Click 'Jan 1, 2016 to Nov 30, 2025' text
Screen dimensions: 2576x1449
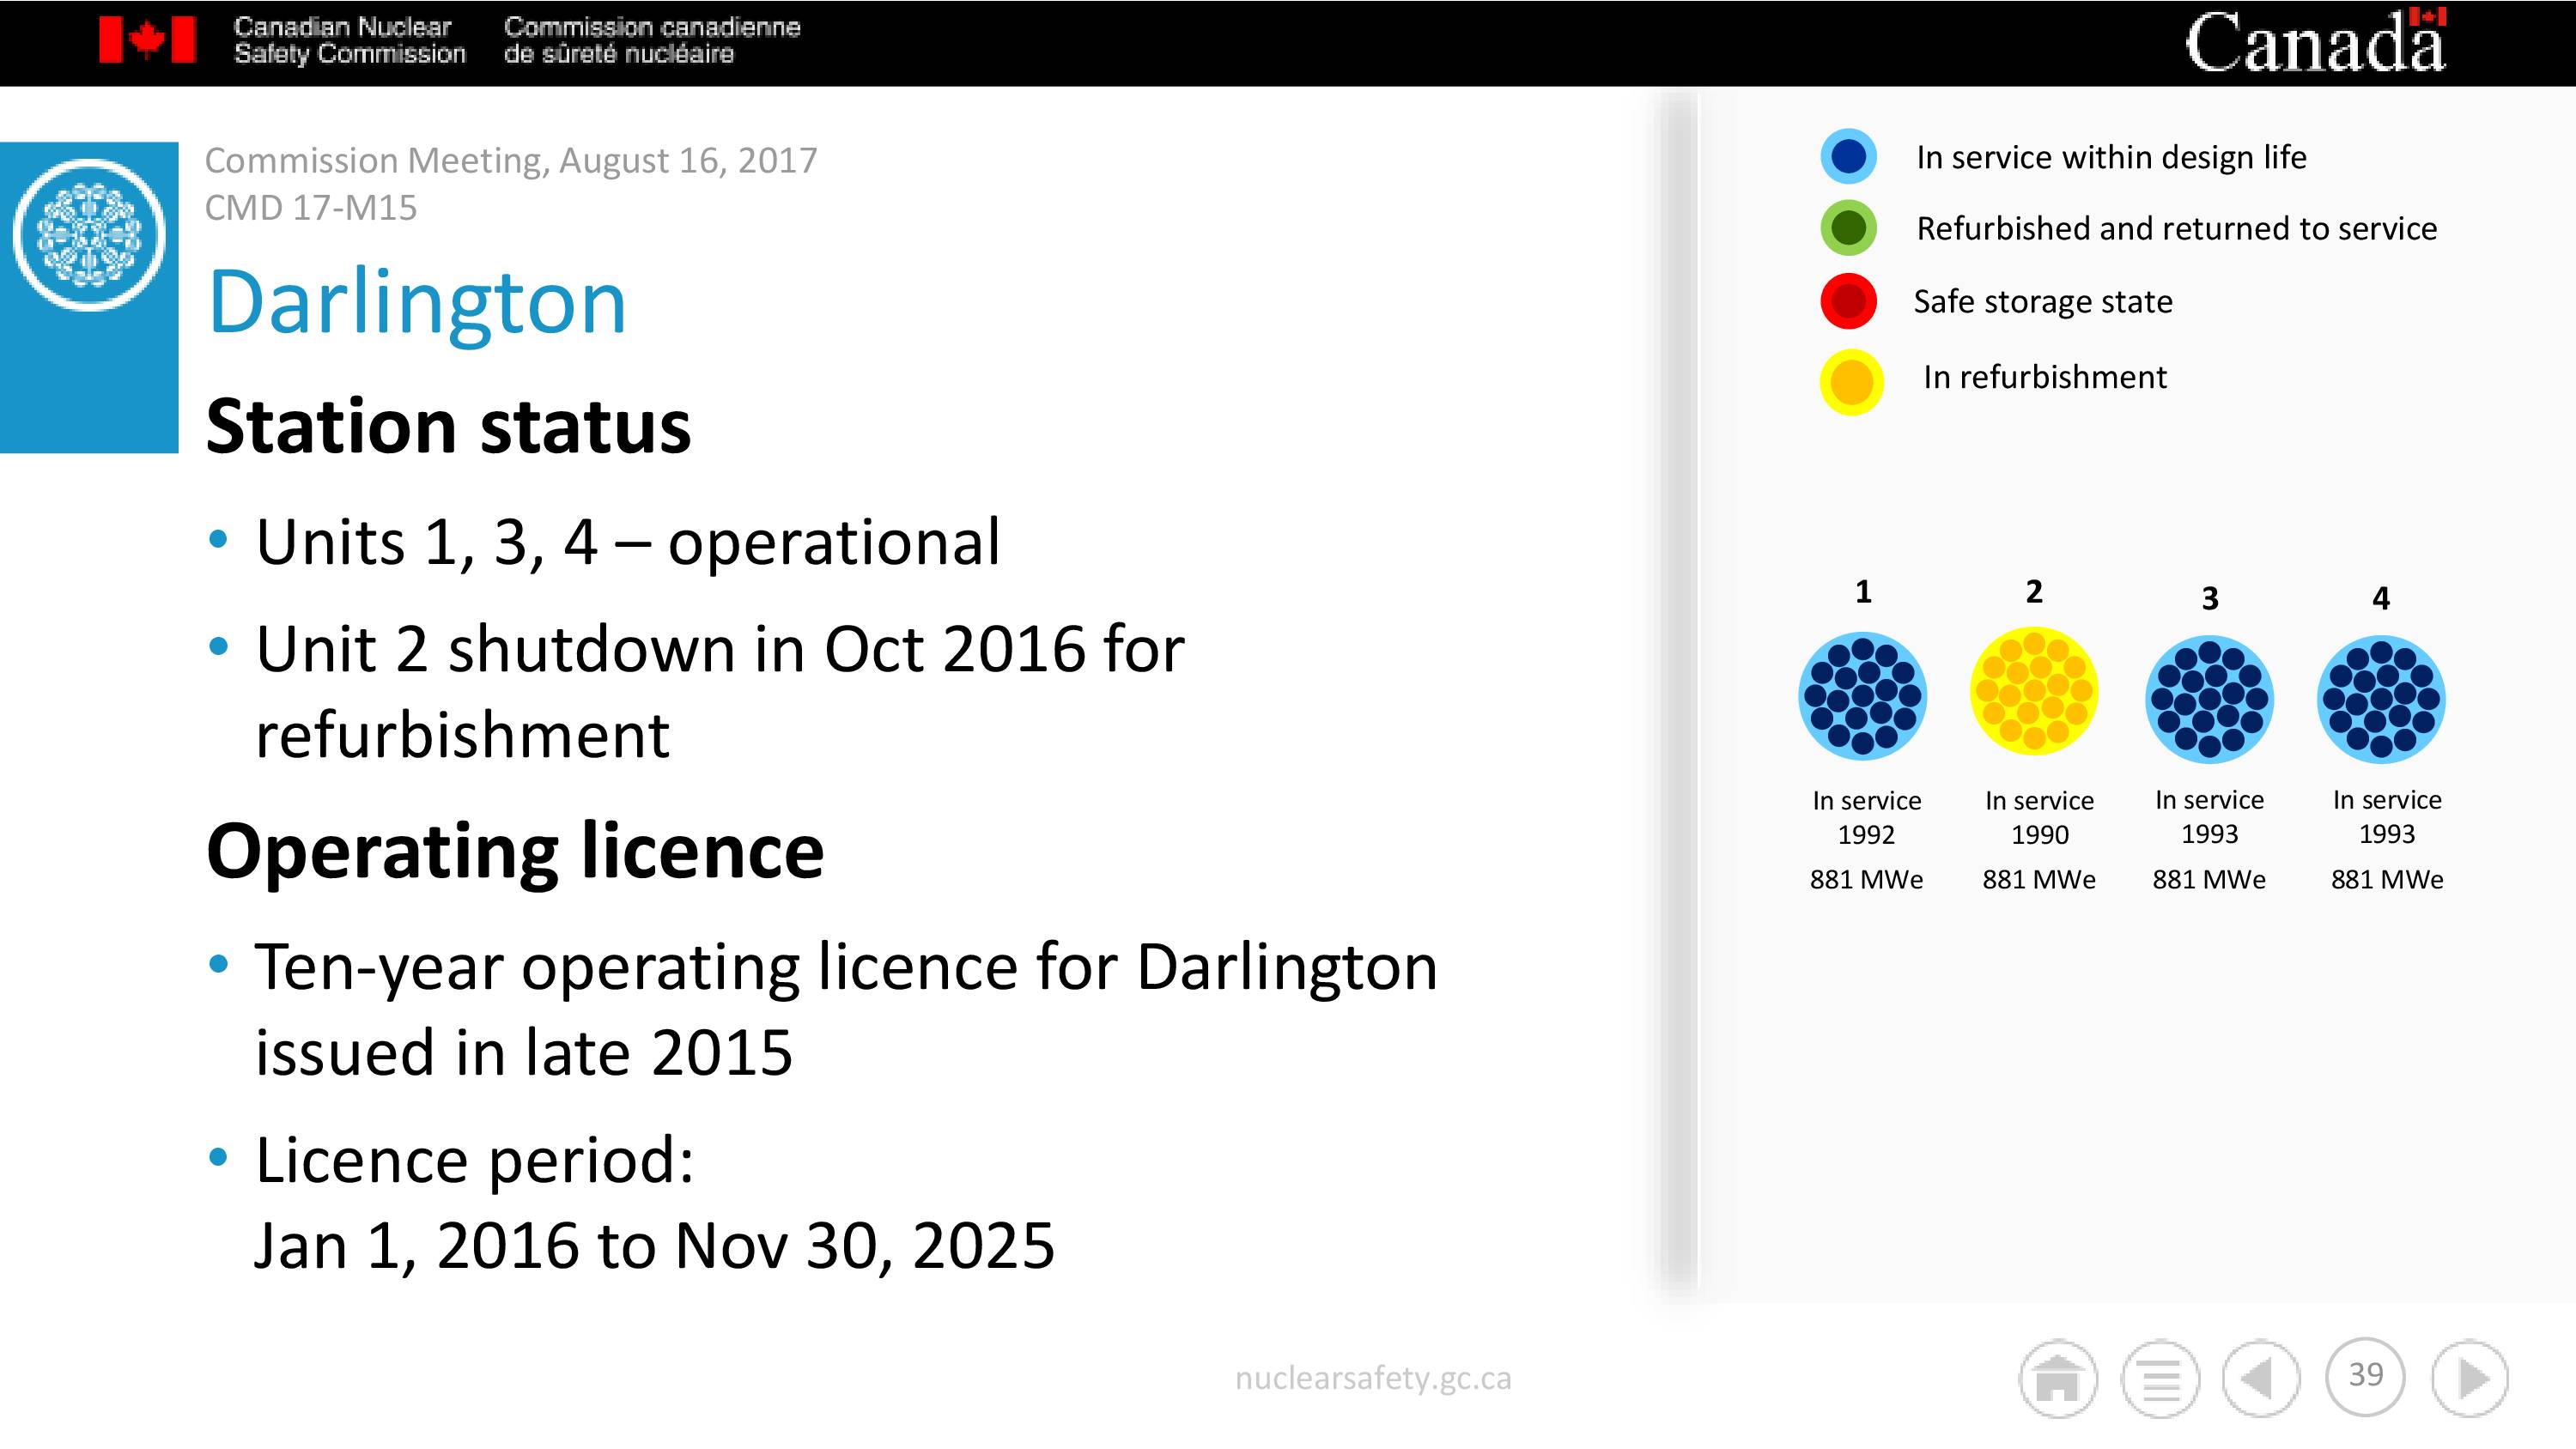pos(655,1246)
